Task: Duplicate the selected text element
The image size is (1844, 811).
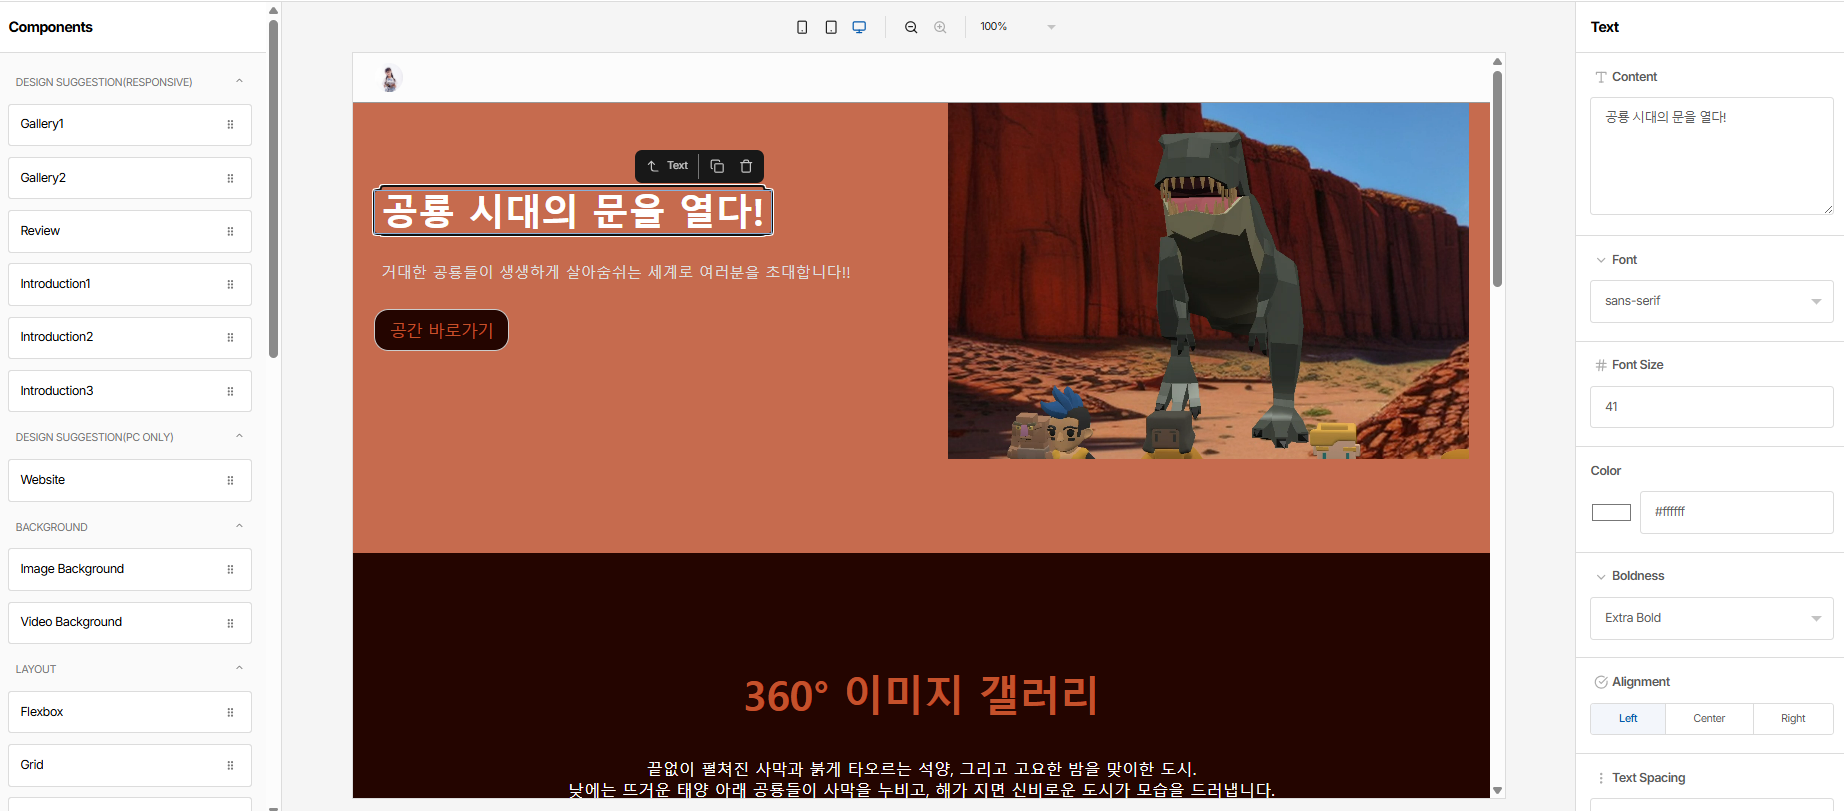Action: 717,166
